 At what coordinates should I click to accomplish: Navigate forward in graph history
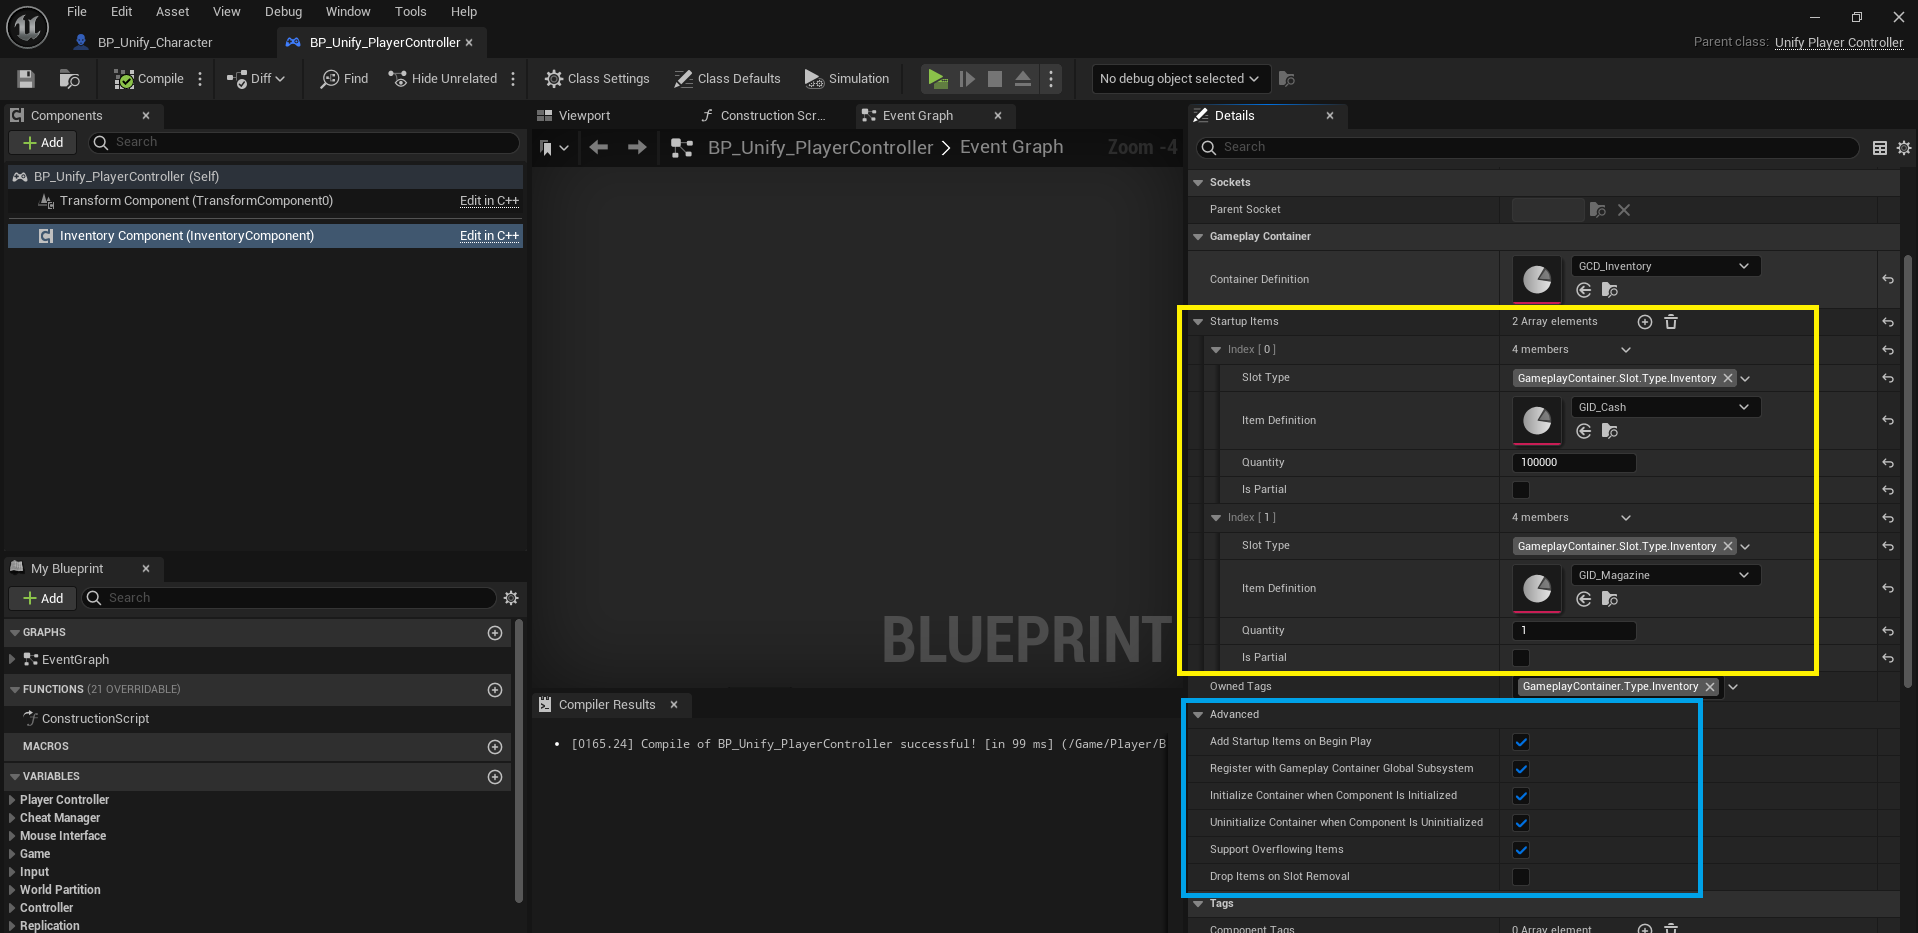[637, 148]
